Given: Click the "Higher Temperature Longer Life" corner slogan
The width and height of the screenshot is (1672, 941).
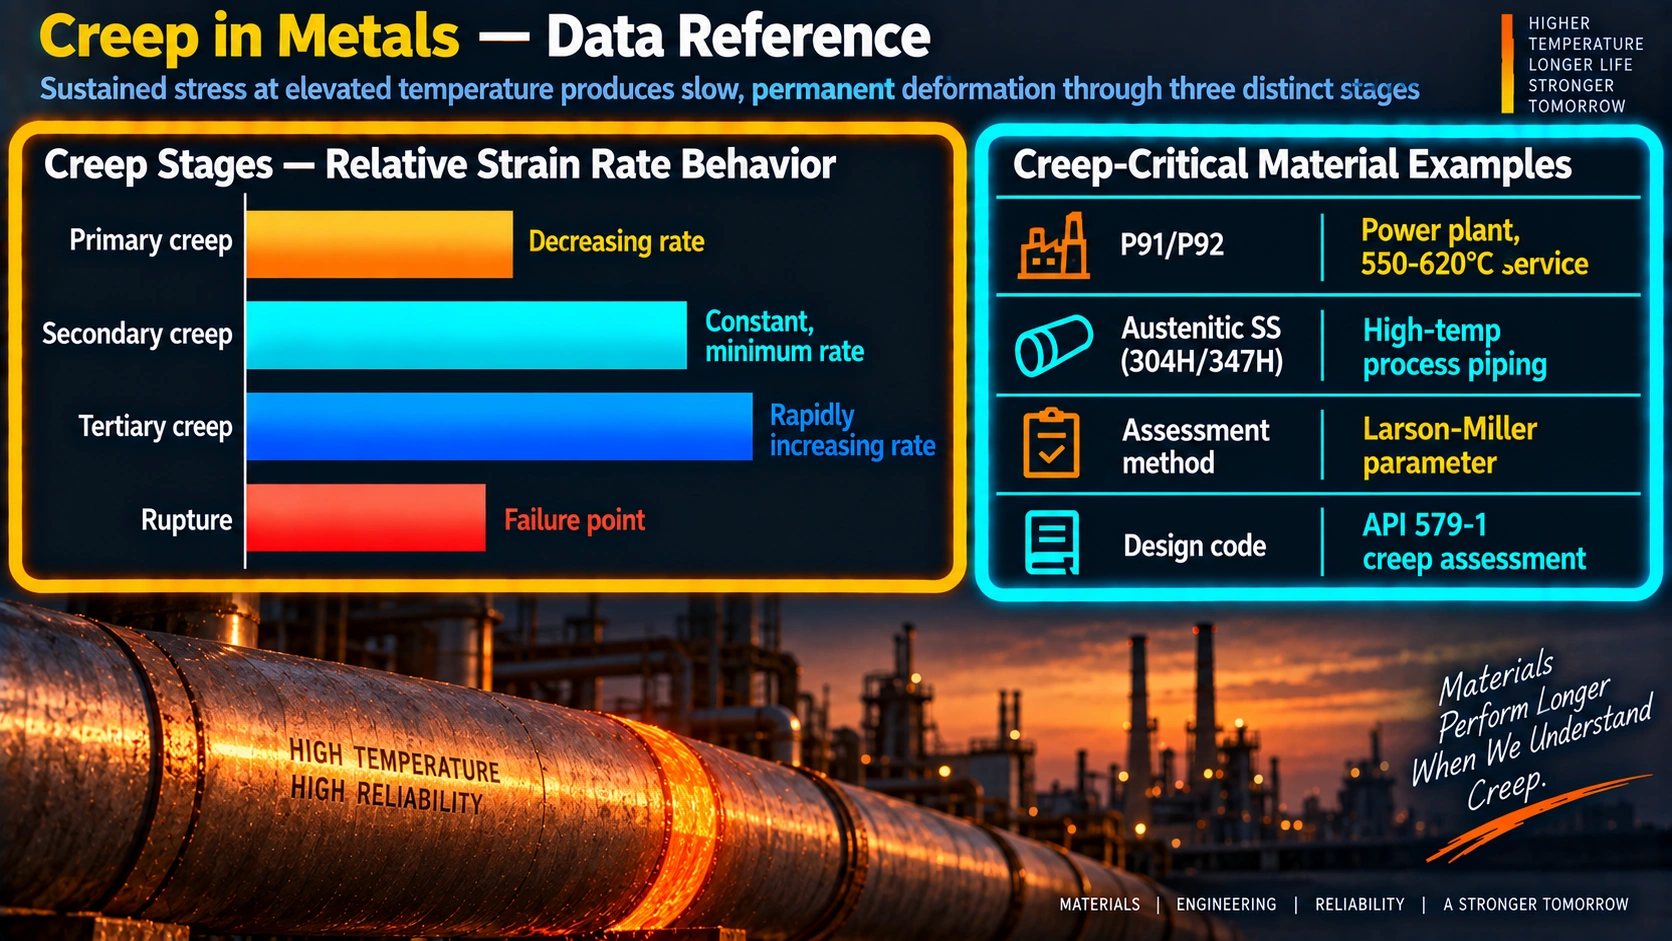Looking at the screenshot, I should point(1586,64).
